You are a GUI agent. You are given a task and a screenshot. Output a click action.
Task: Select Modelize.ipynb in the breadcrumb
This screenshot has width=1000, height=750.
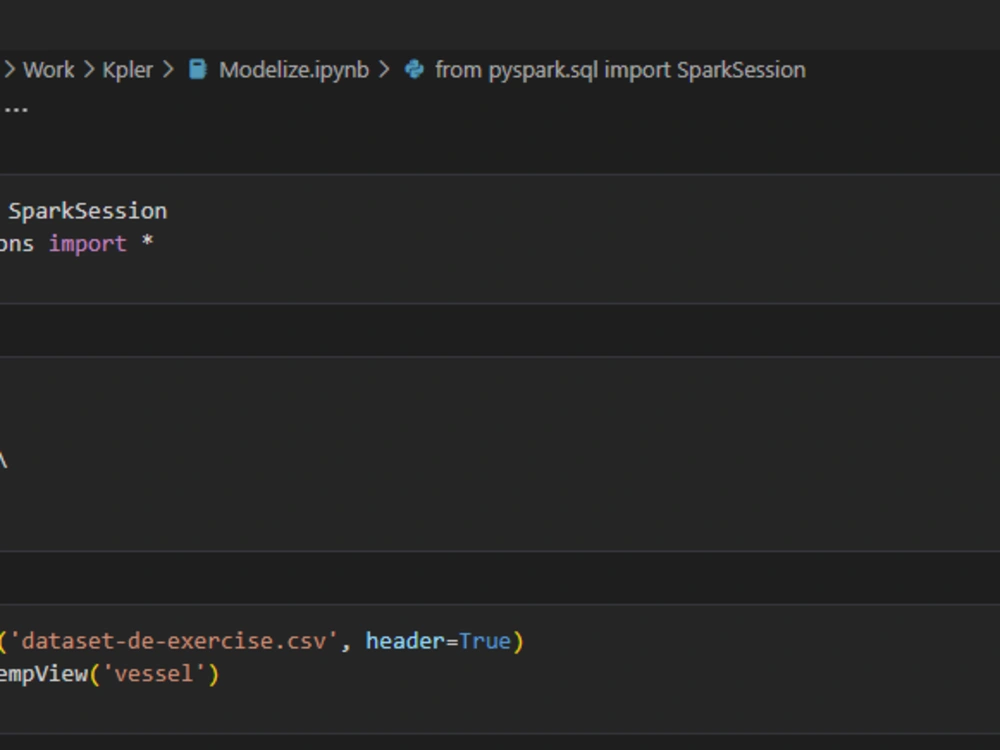(294, 70)
